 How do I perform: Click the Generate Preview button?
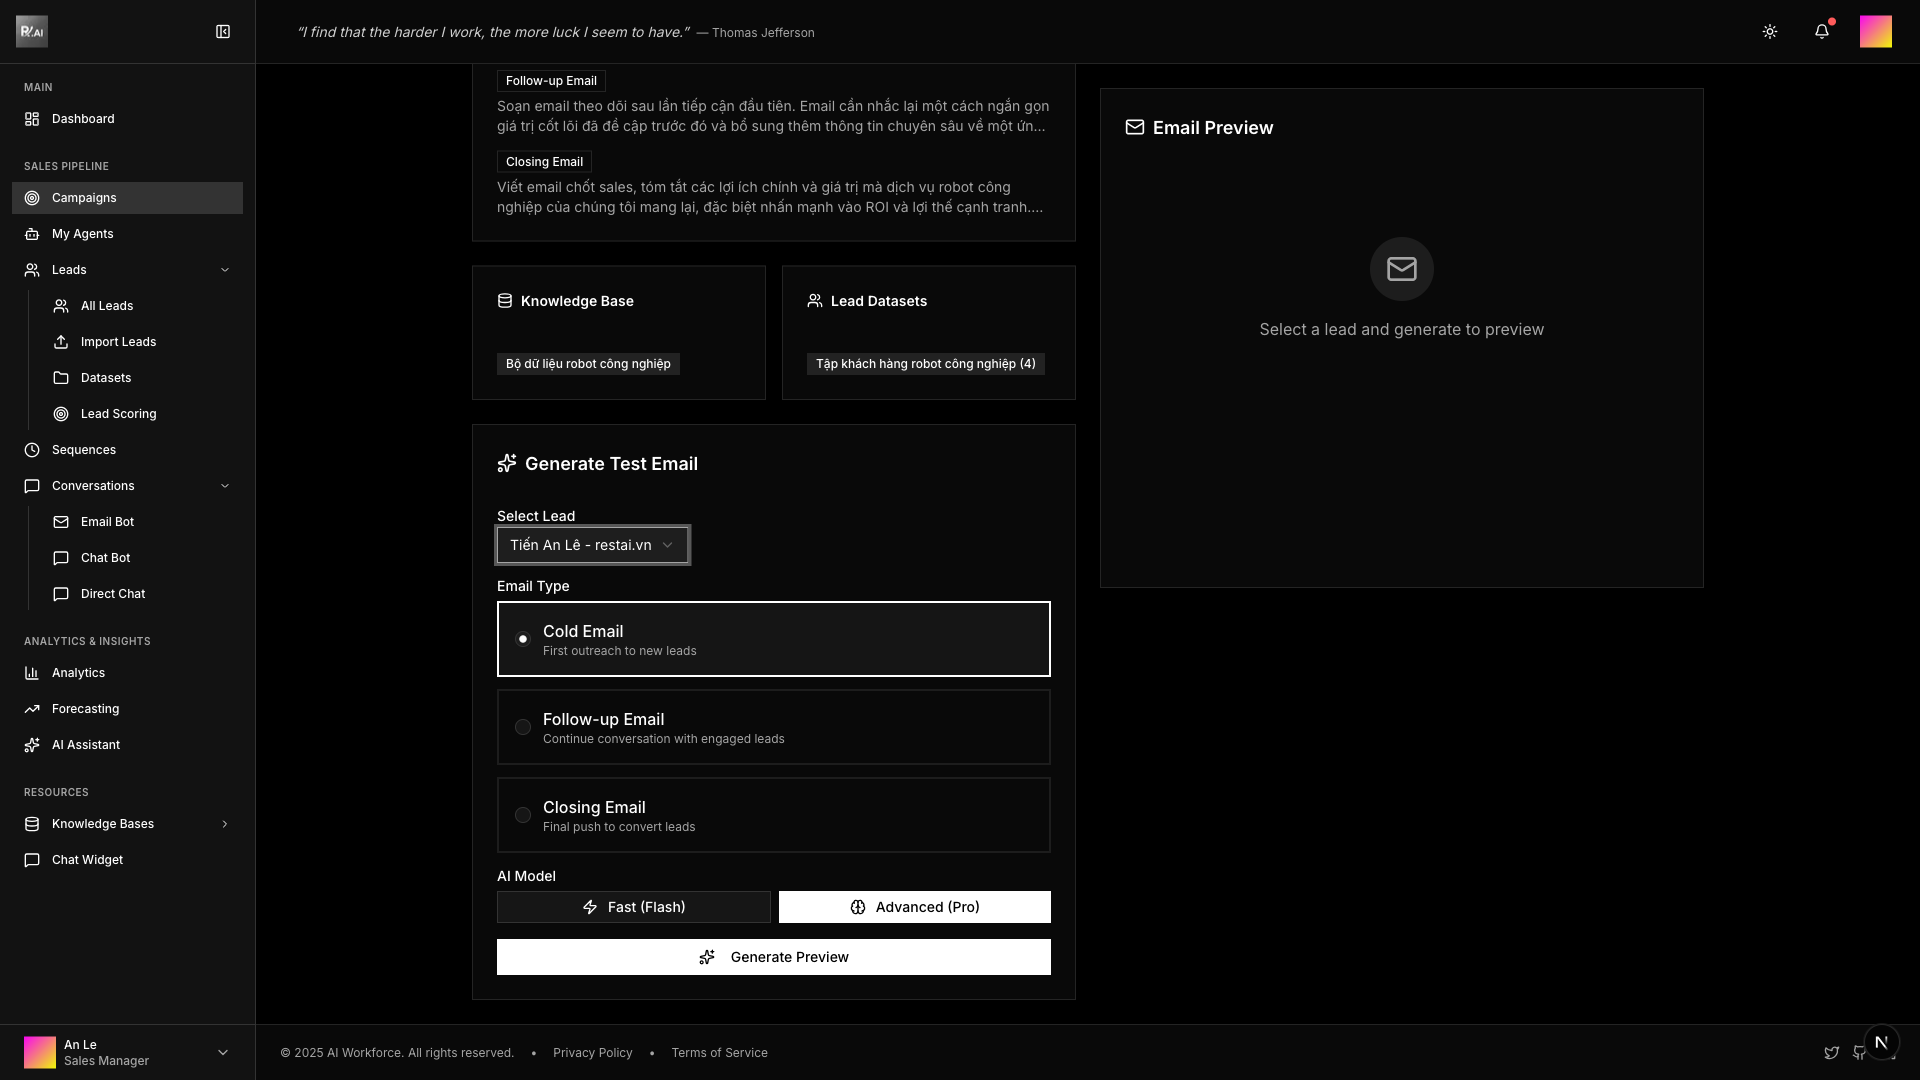tap(773, 957)
